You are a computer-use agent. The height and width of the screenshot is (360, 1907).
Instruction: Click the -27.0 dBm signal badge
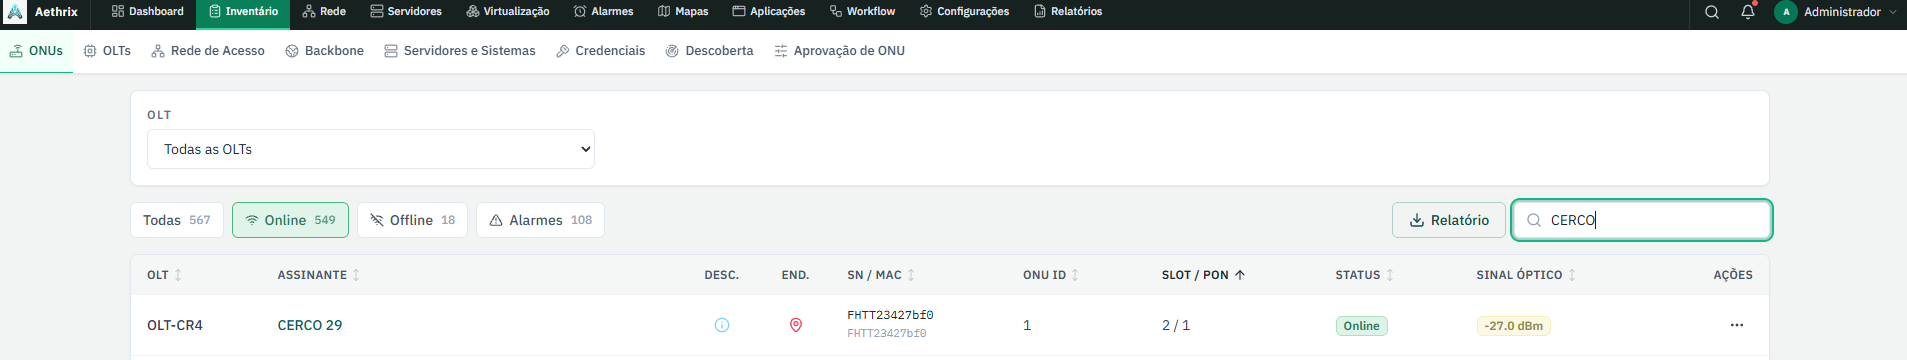1514,326
